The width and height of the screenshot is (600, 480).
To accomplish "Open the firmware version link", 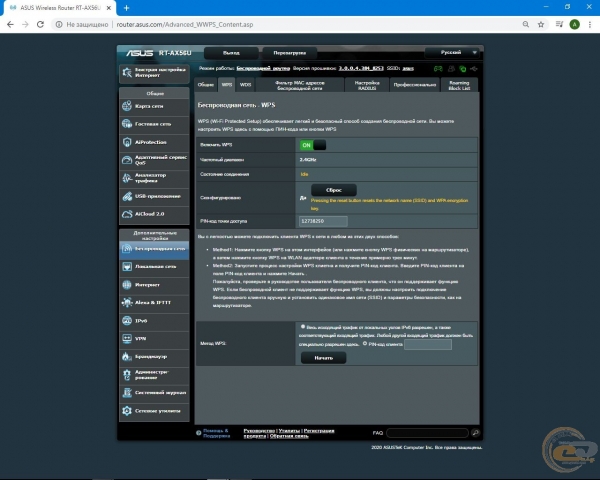I will pos(361,68).
